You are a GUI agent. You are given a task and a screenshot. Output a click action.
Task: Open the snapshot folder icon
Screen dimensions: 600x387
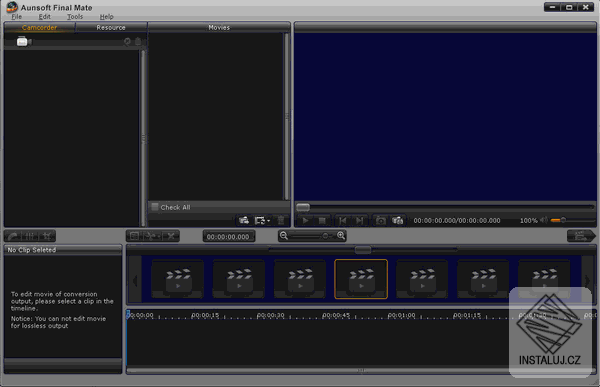pyautogui.click(x=398, y=220)
